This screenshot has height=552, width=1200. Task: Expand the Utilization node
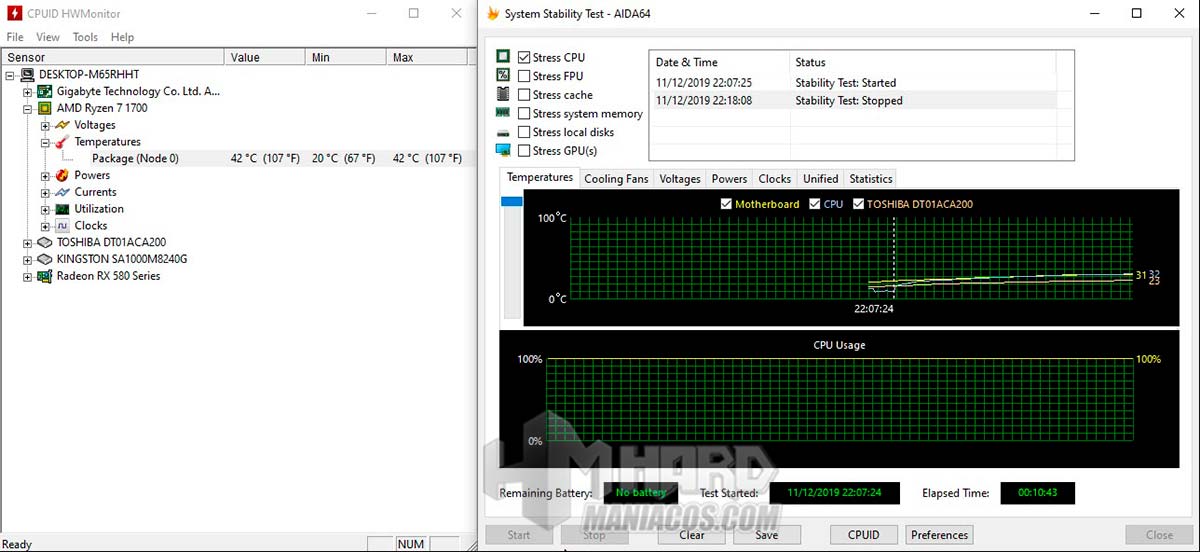(x=45, y=209)
